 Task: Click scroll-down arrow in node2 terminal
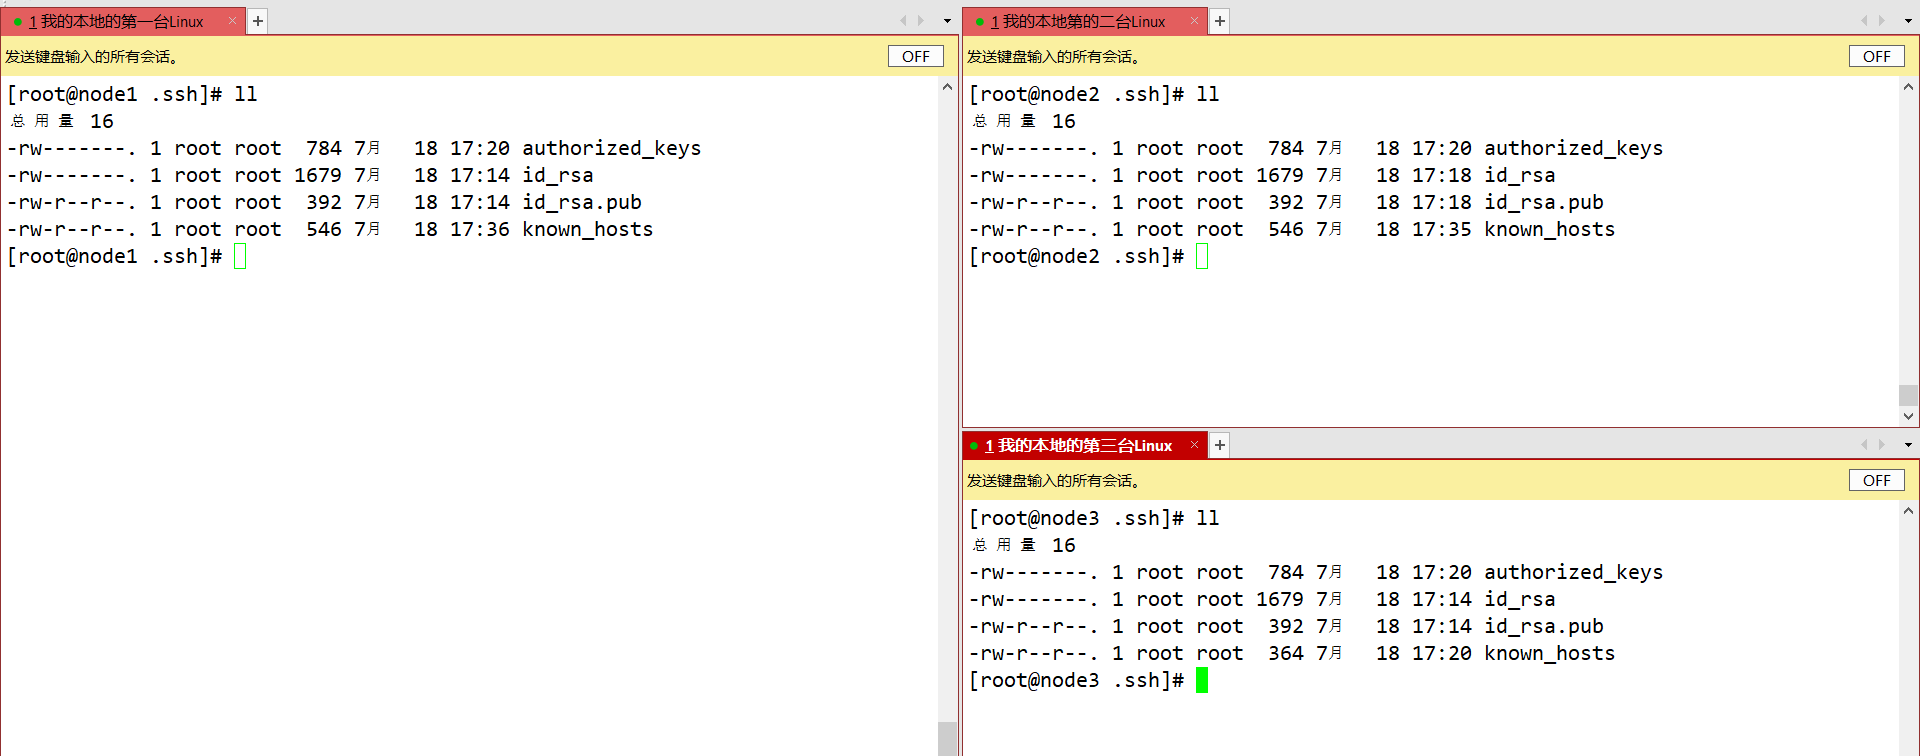click(1908, 416)
